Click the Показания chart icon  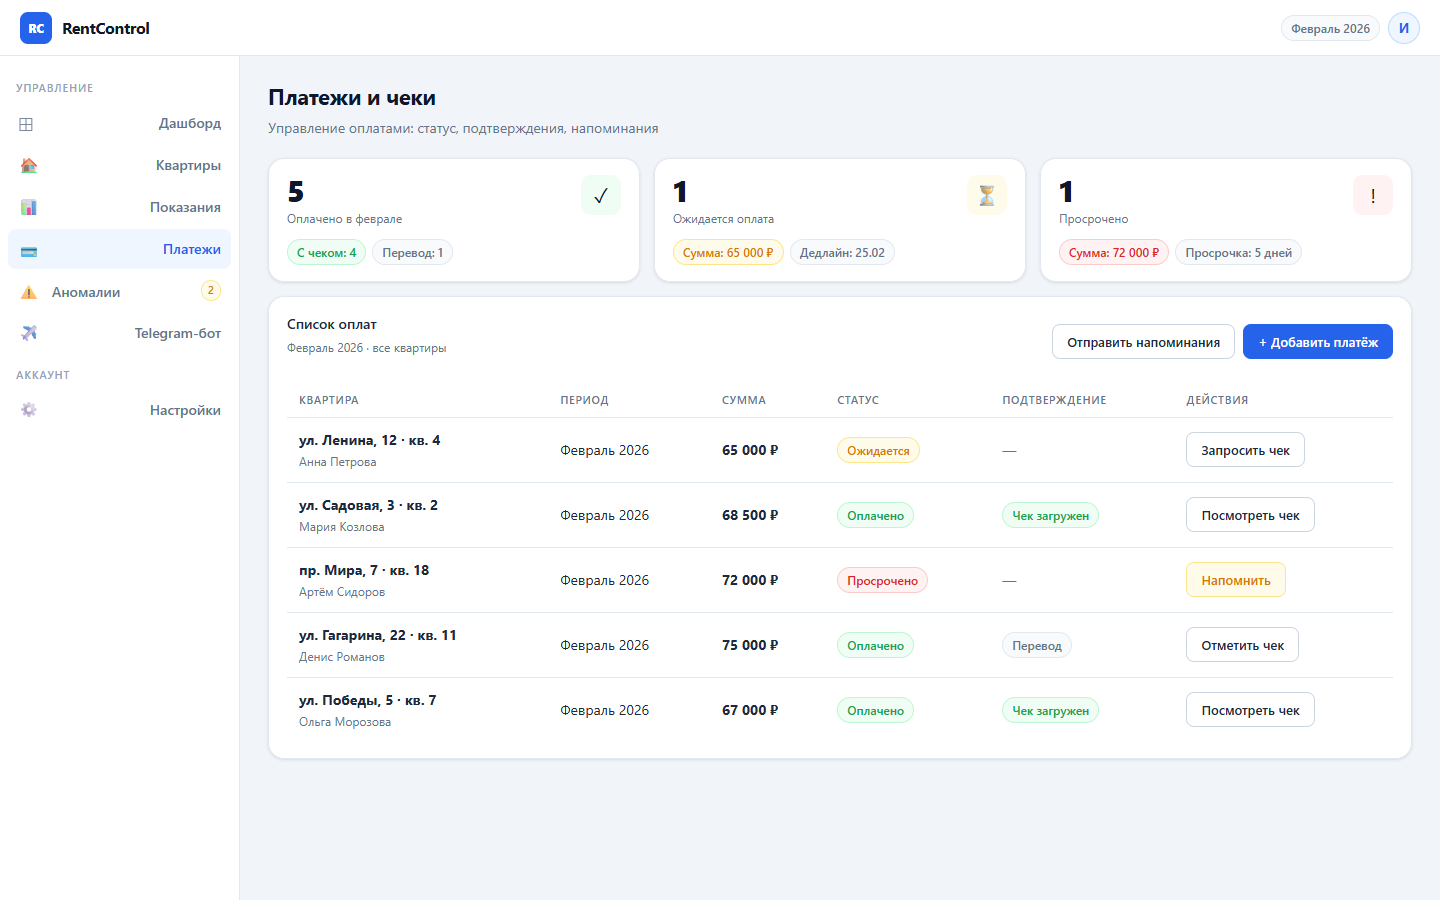point(29,208)
